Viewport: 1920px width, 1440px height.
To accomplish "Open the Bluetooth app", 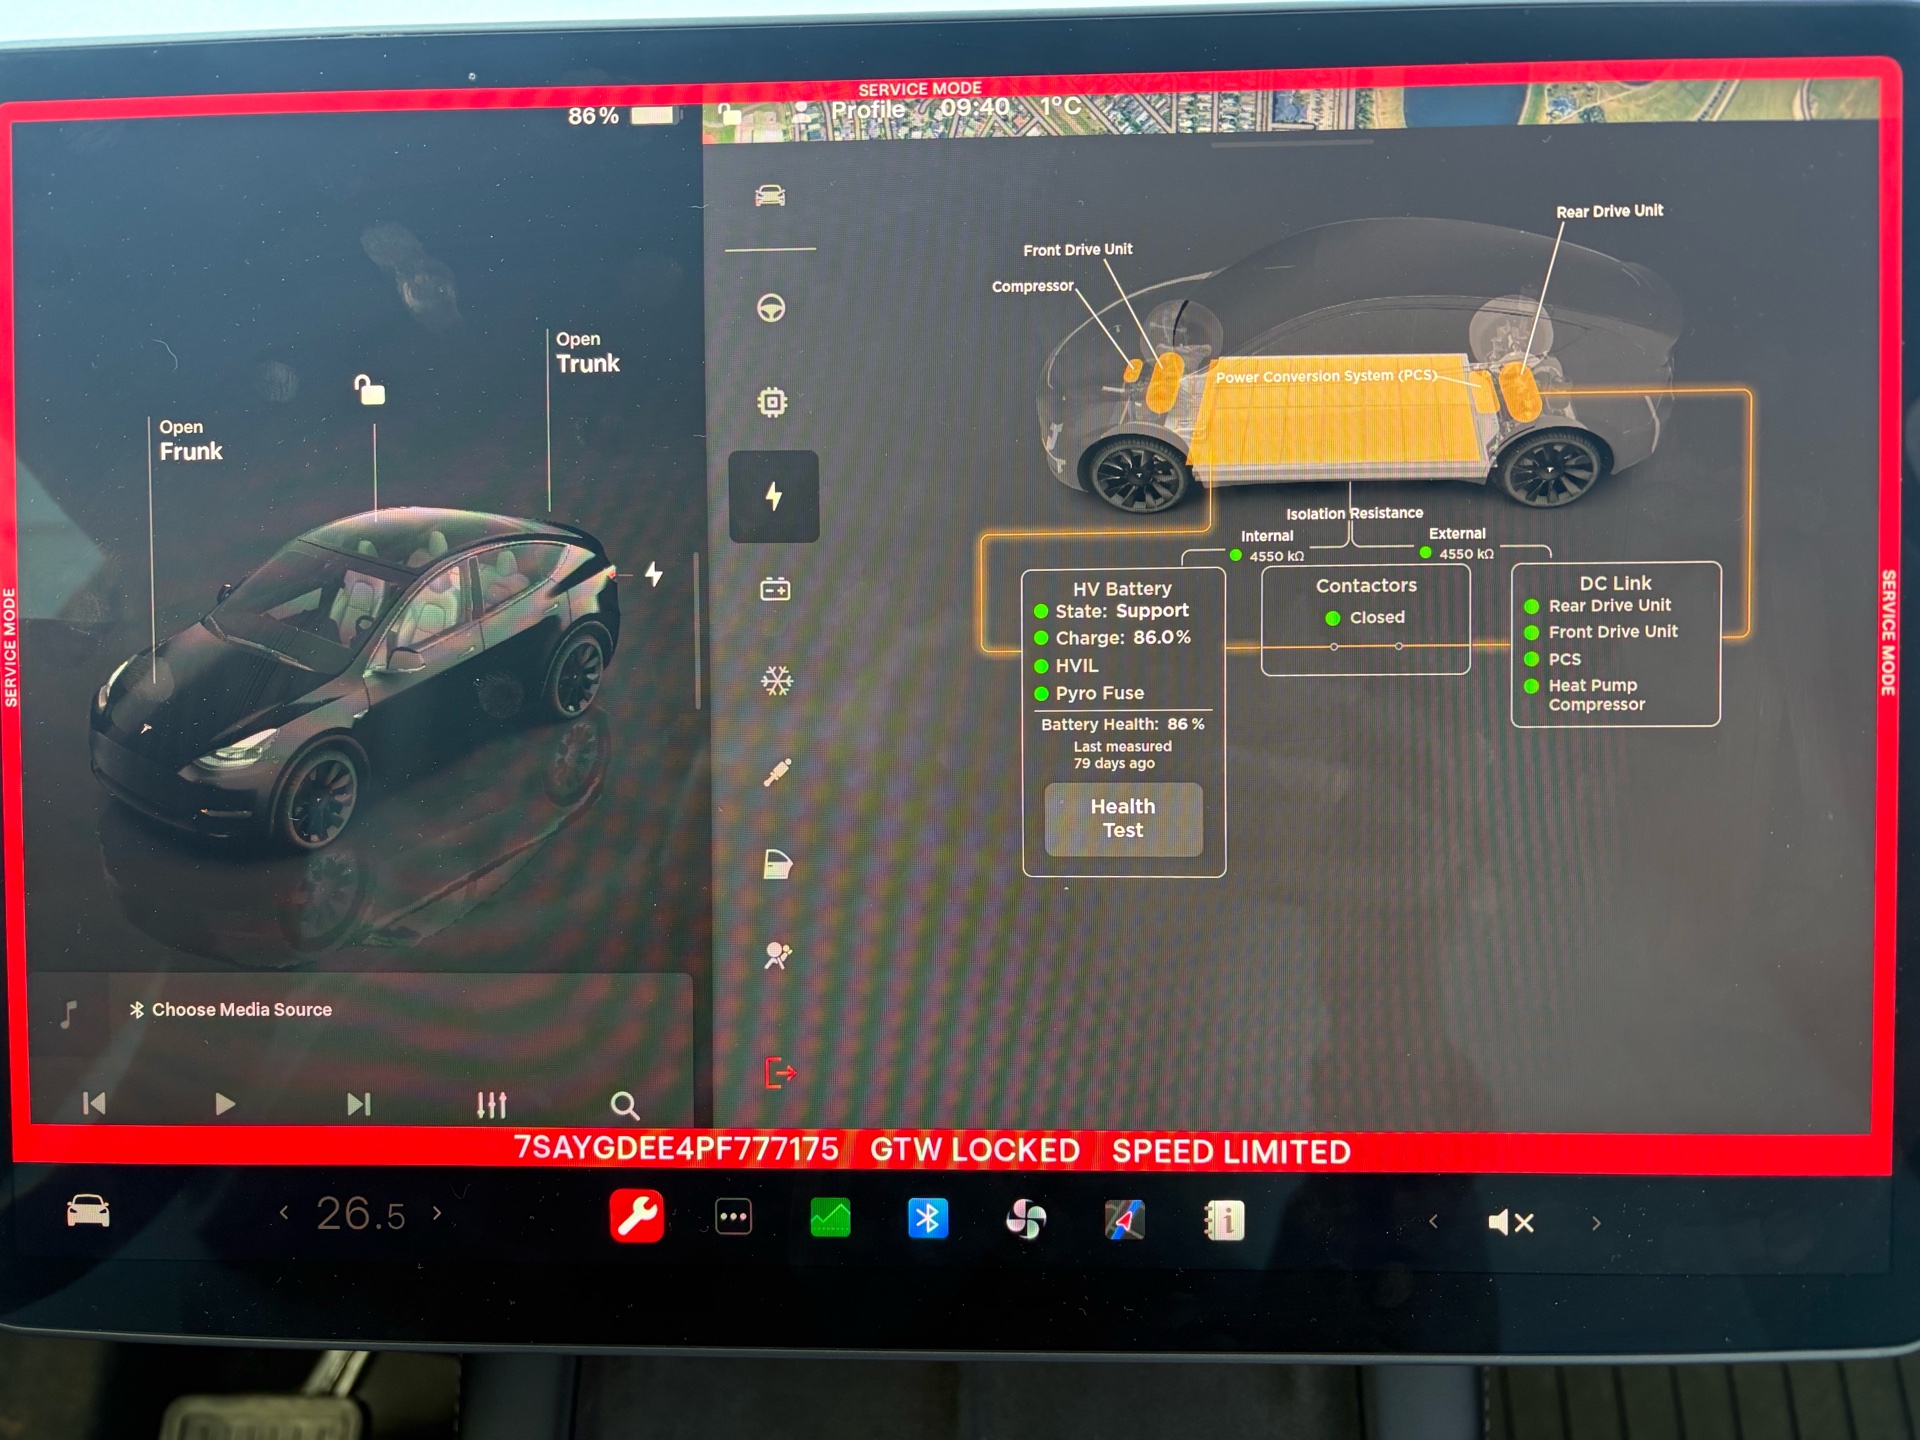I will coord(928,1218).
